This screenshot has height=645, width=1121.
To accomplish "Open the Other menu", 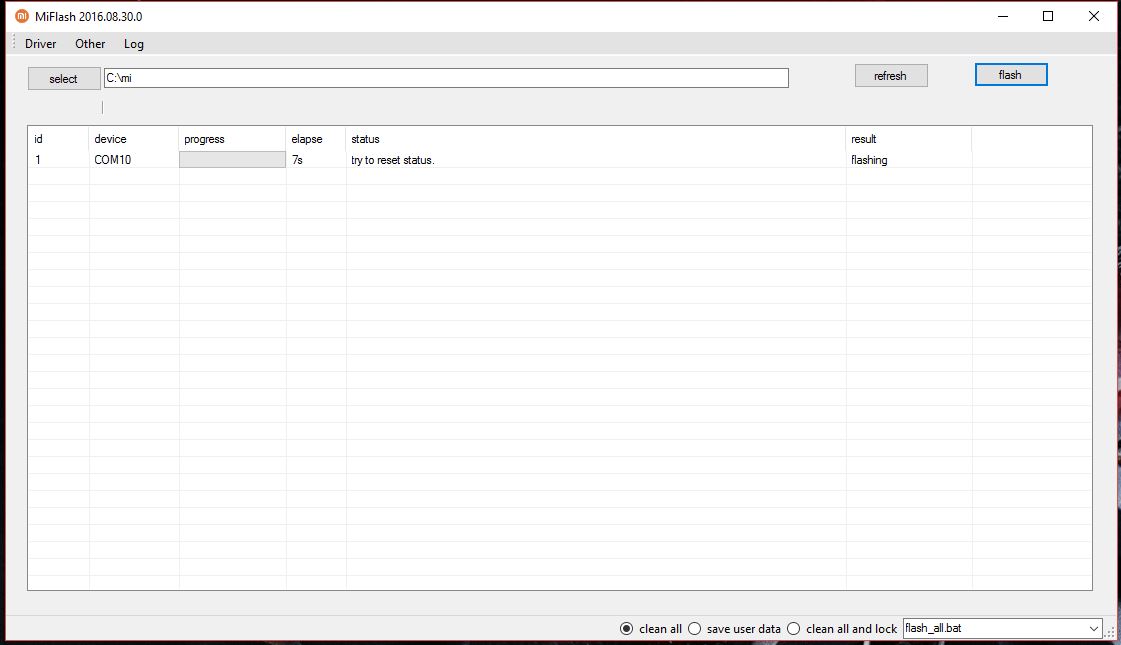I will [90, 44].
